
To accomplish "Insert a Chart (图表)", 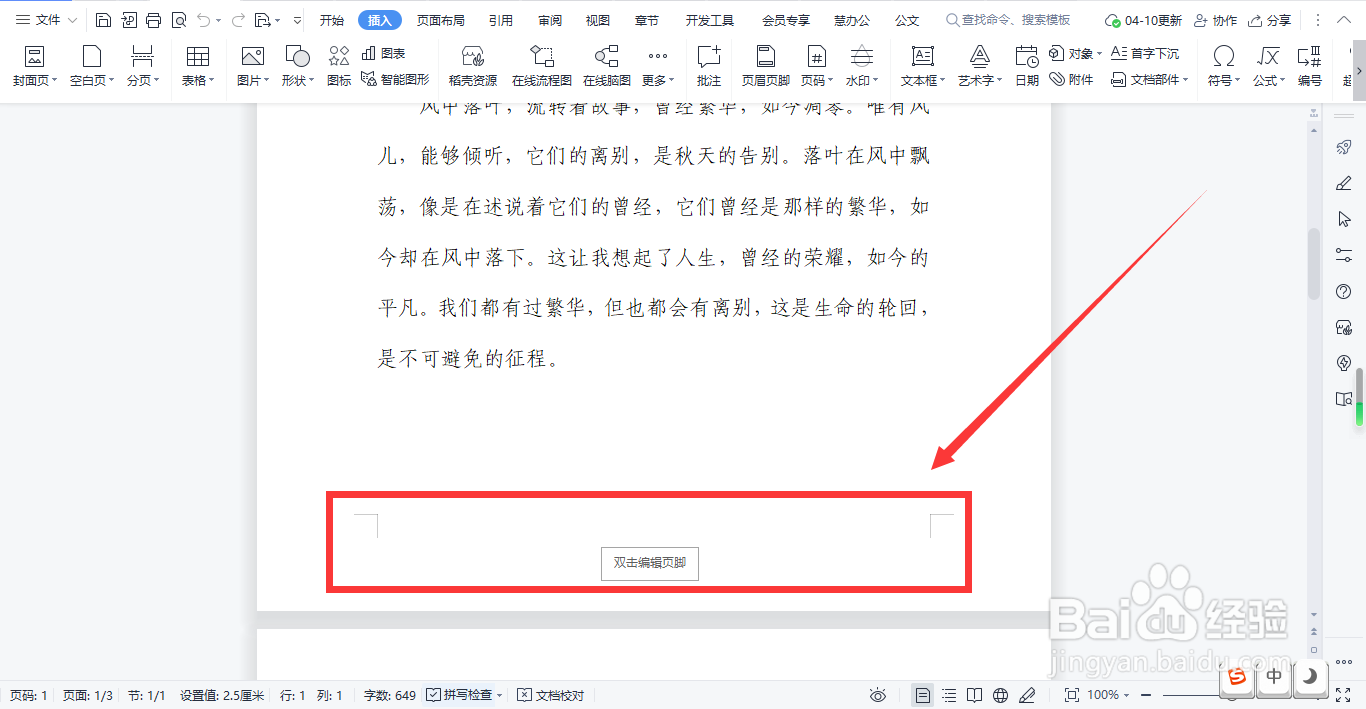I will pyautogui.click(x=384, y=53).
